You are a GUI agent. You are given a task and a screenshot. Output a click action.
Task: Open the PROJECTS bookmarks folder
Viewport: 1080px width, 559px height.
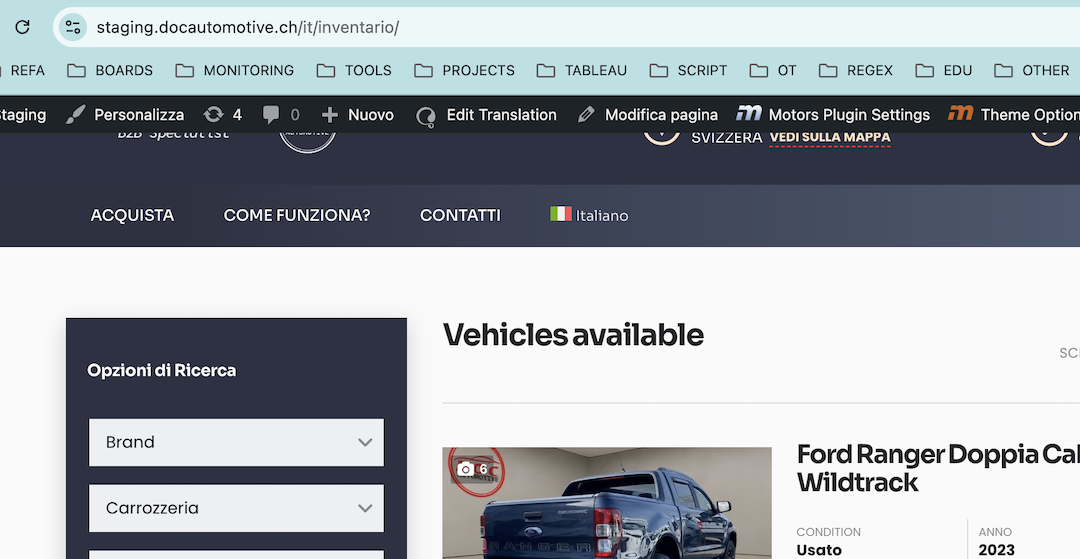pos(464,70)
